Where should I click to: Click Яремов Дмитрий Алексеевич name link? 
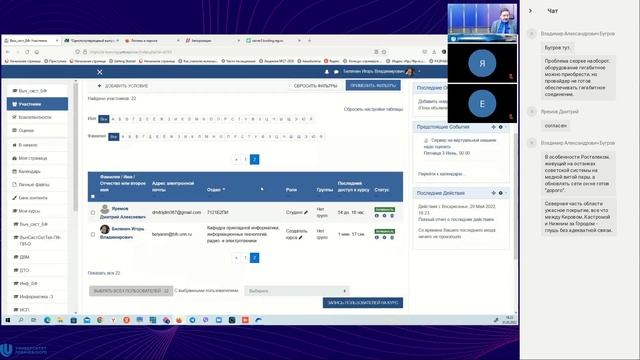coord(123,213)
